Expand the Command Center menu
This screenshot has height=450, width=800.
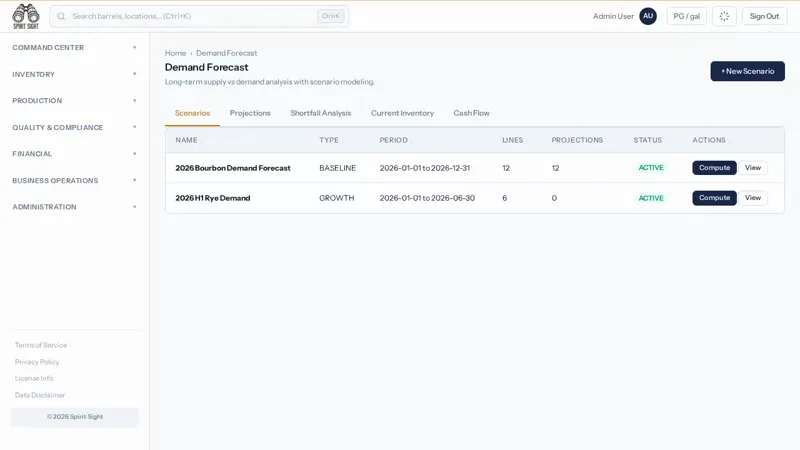74,47
